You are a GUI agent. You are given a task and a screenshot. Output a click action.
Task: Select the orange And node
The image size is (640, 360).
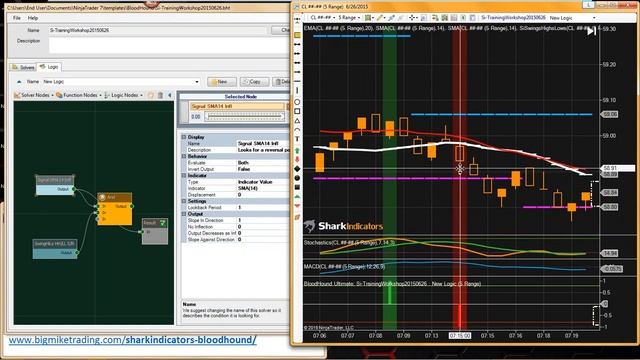[x=115, y=209]
